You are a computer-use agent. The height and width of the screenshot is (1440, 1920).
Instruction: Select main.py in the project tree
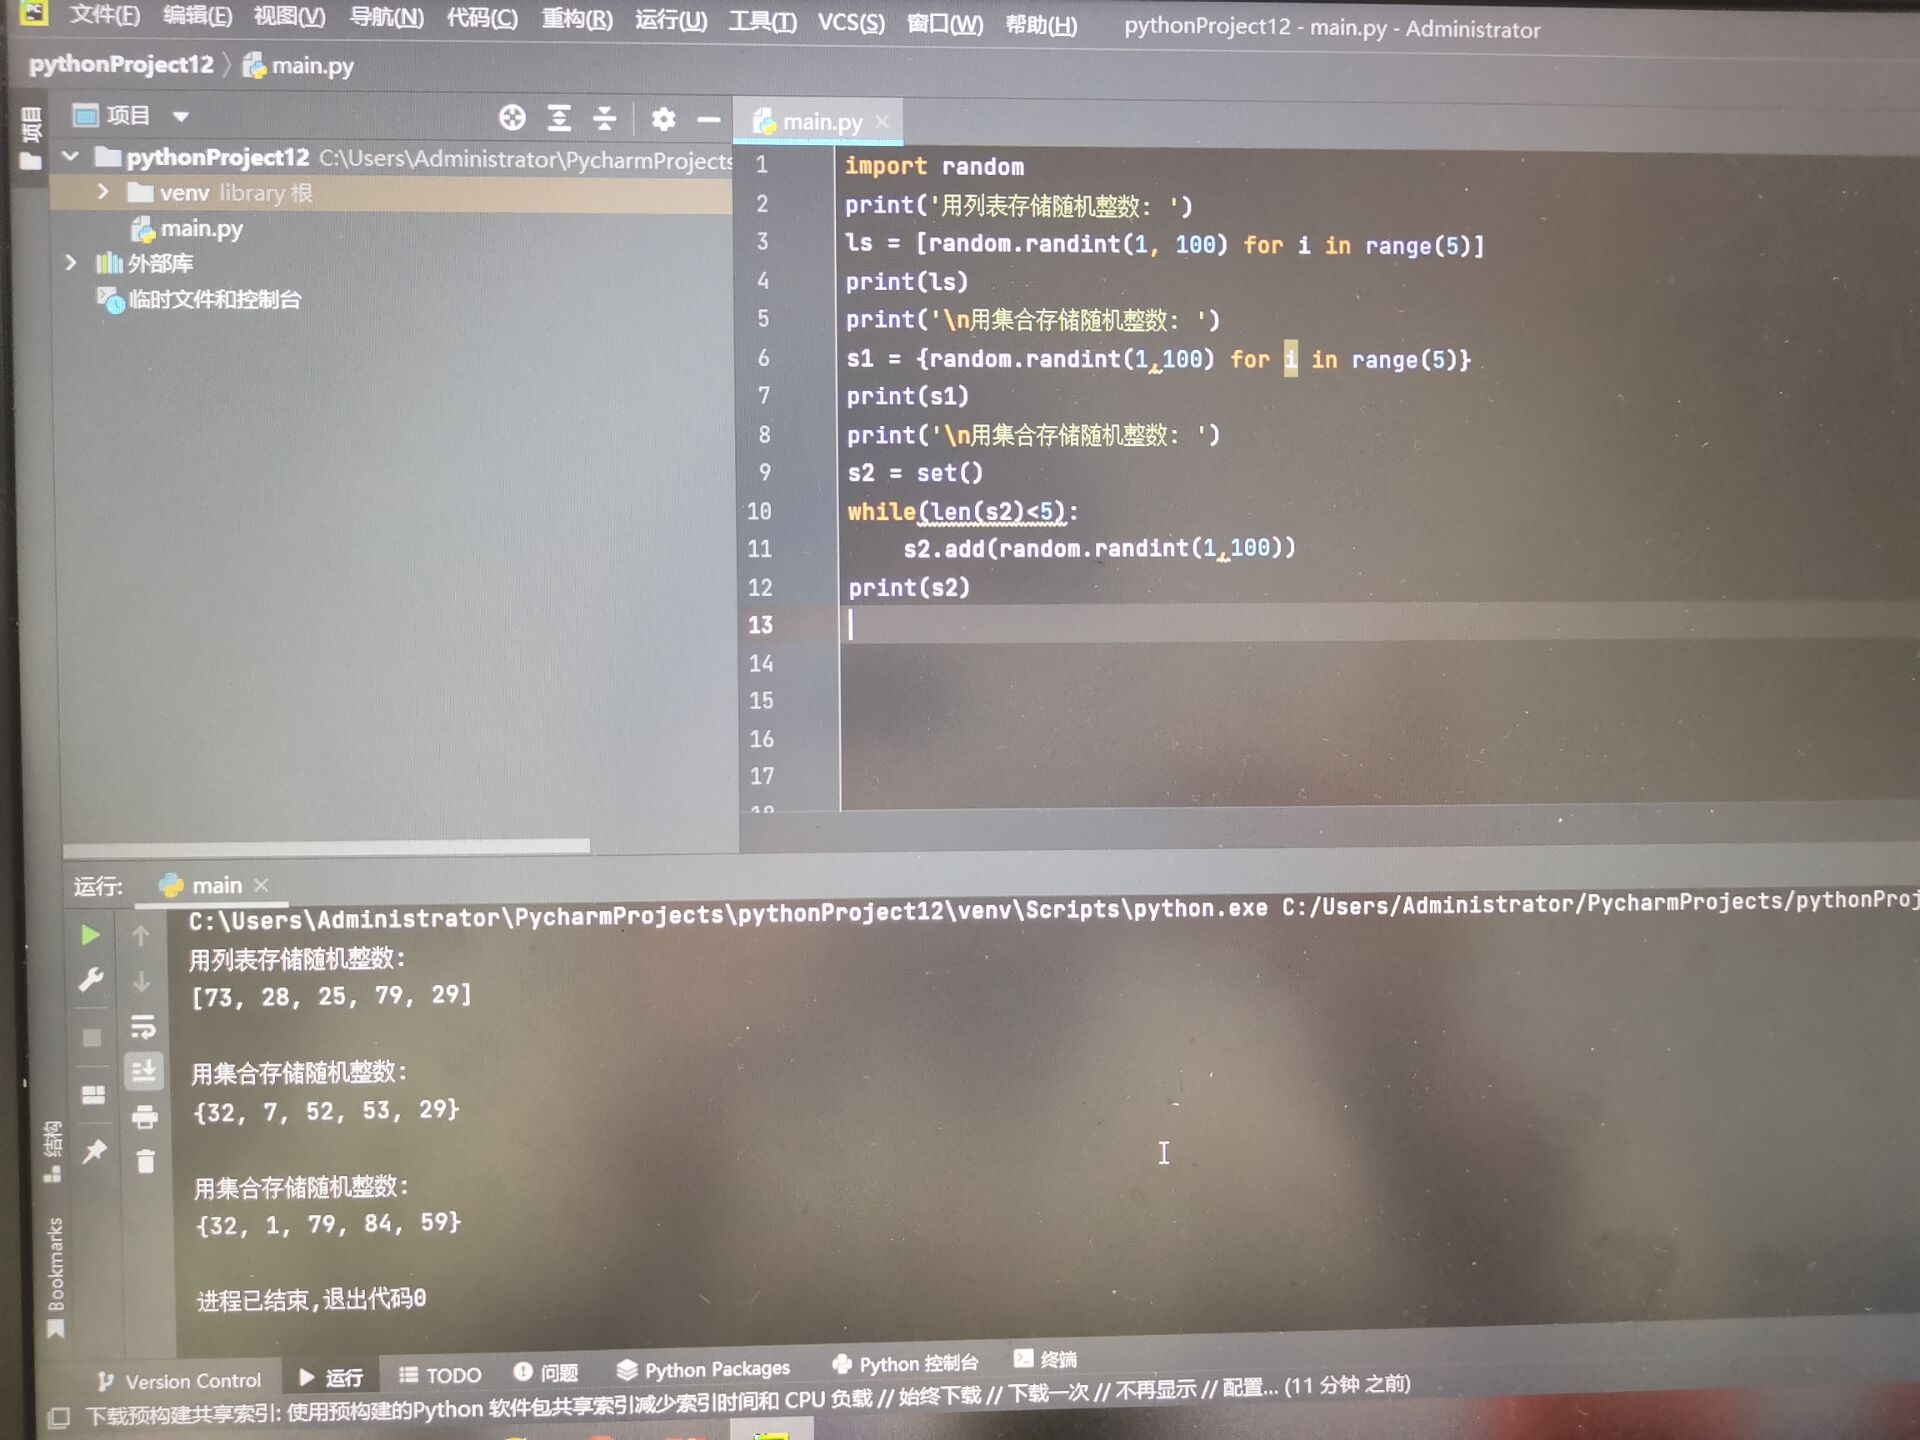pos(201,229)
